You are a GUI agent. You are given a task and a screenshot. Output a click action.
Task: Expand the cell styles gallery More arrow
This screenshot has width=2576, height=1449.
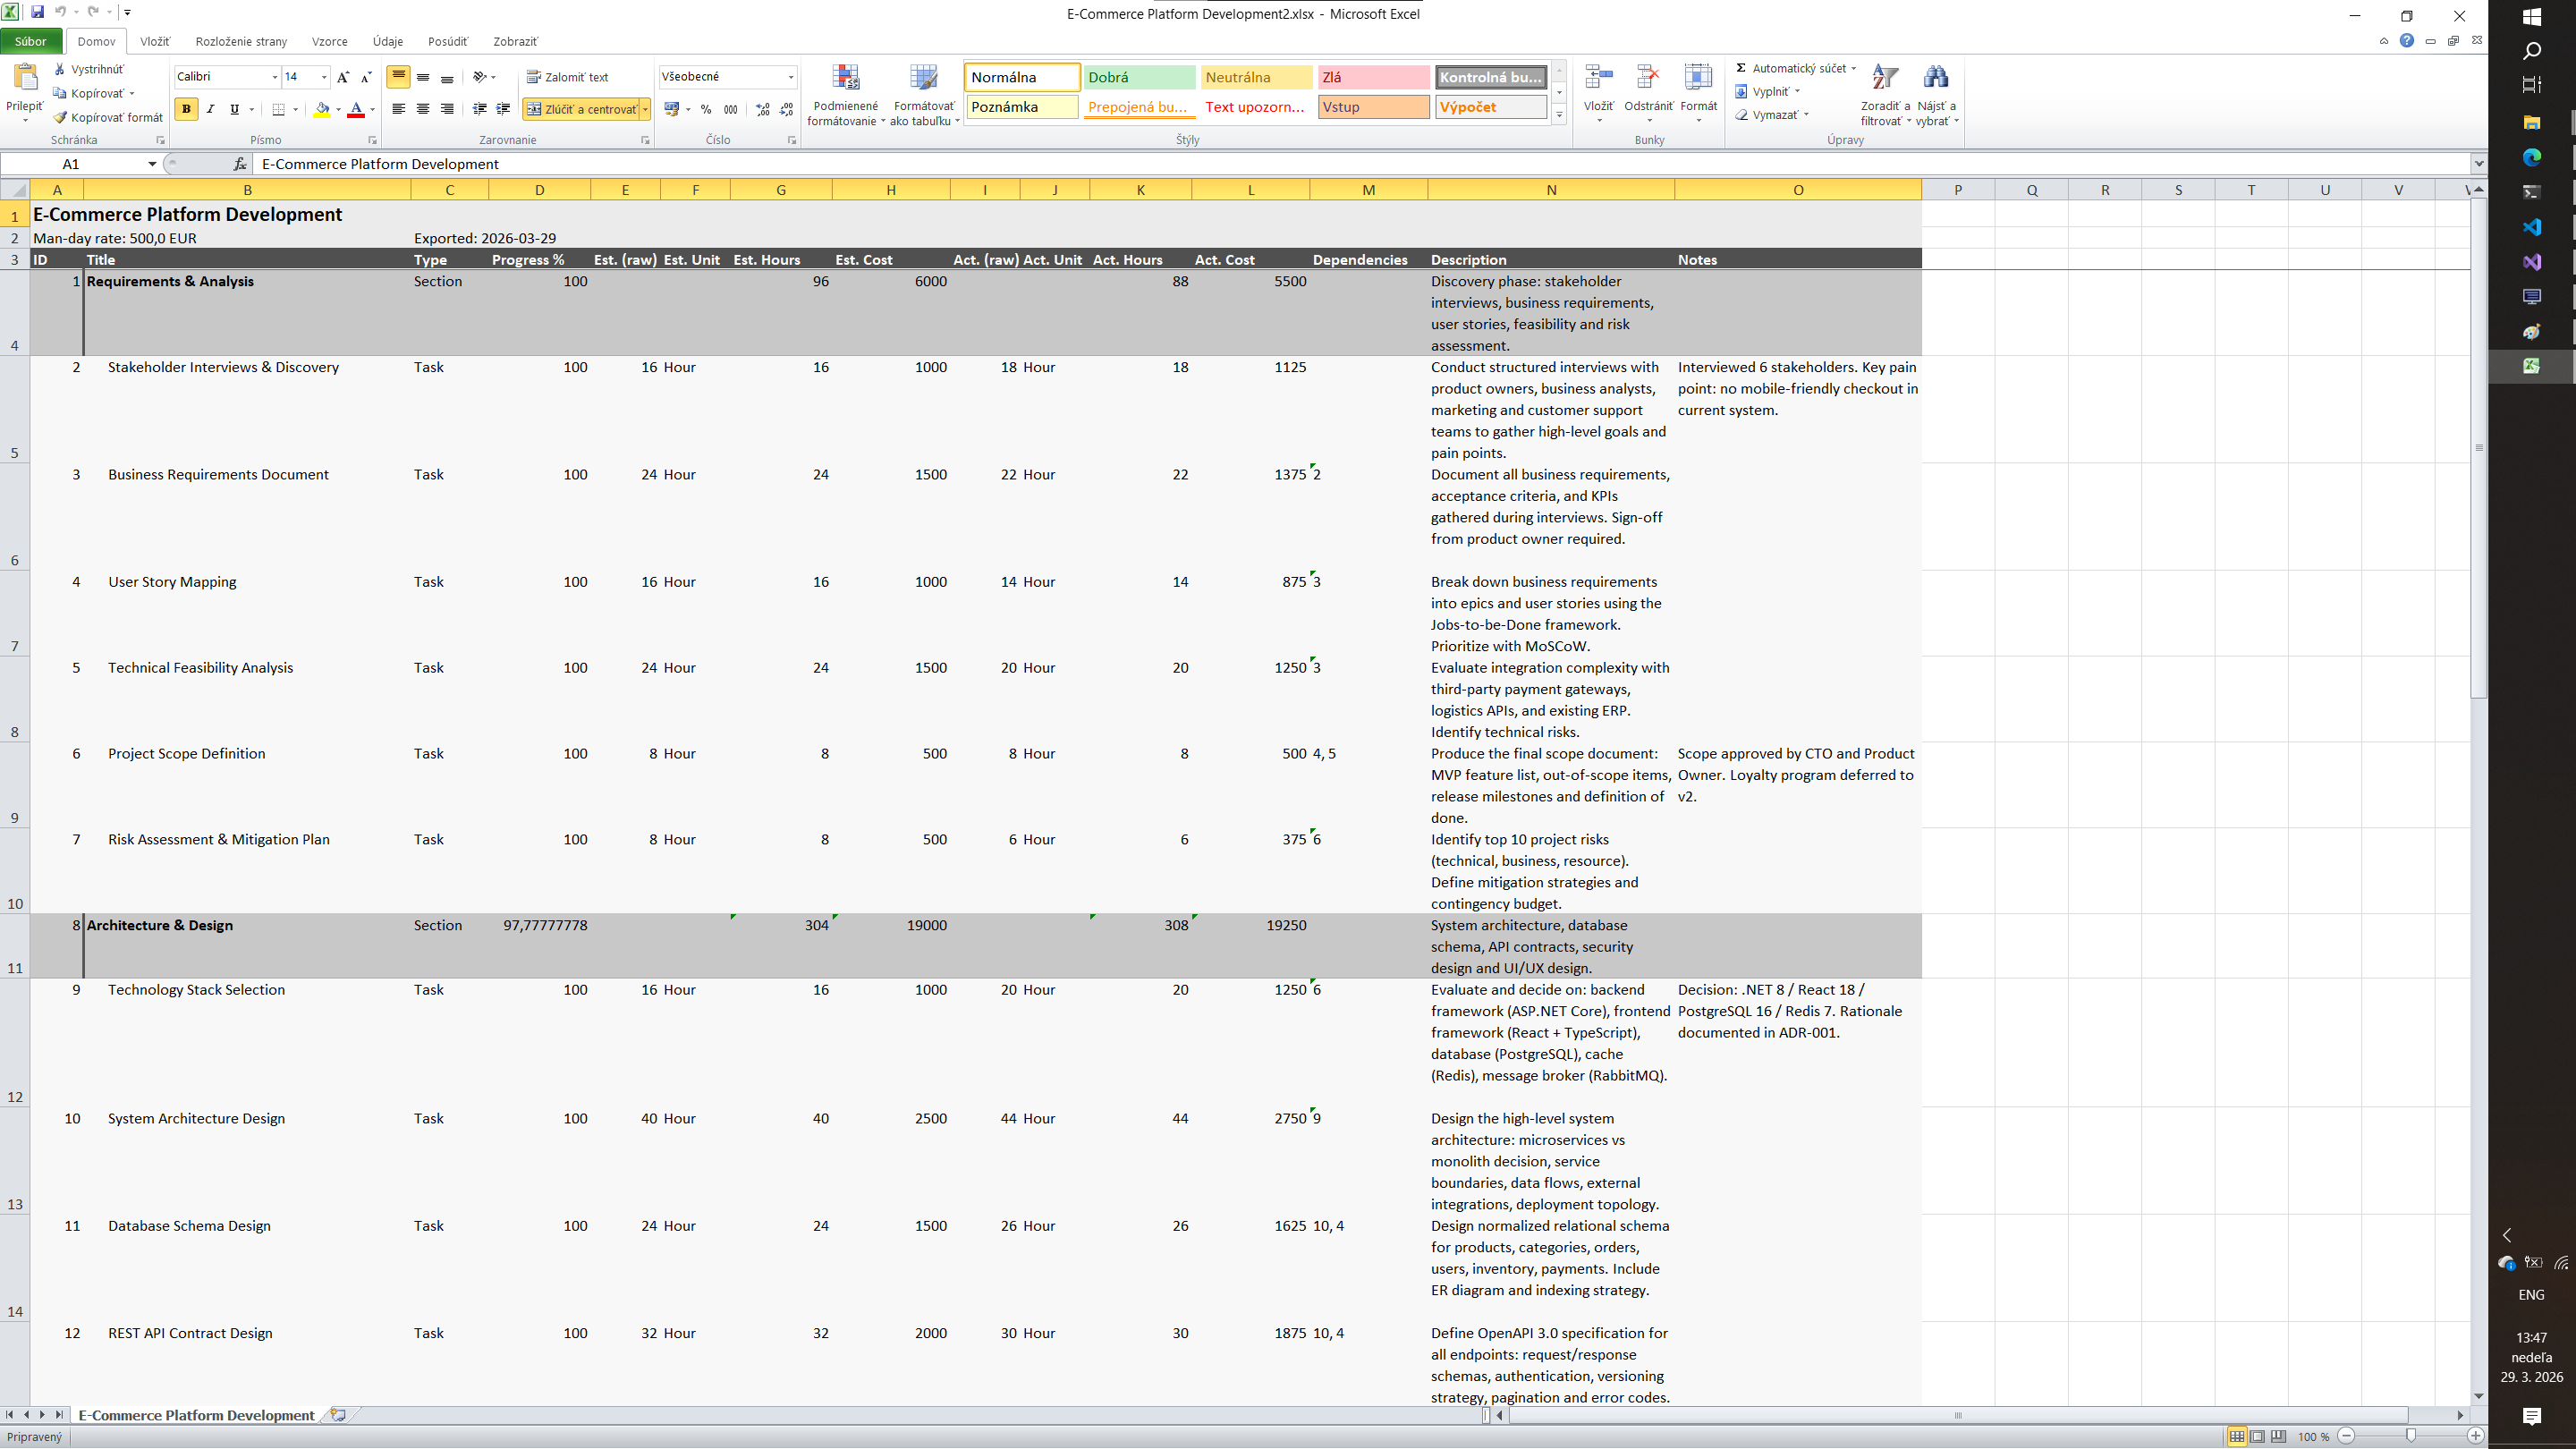tap(1559, 115)
